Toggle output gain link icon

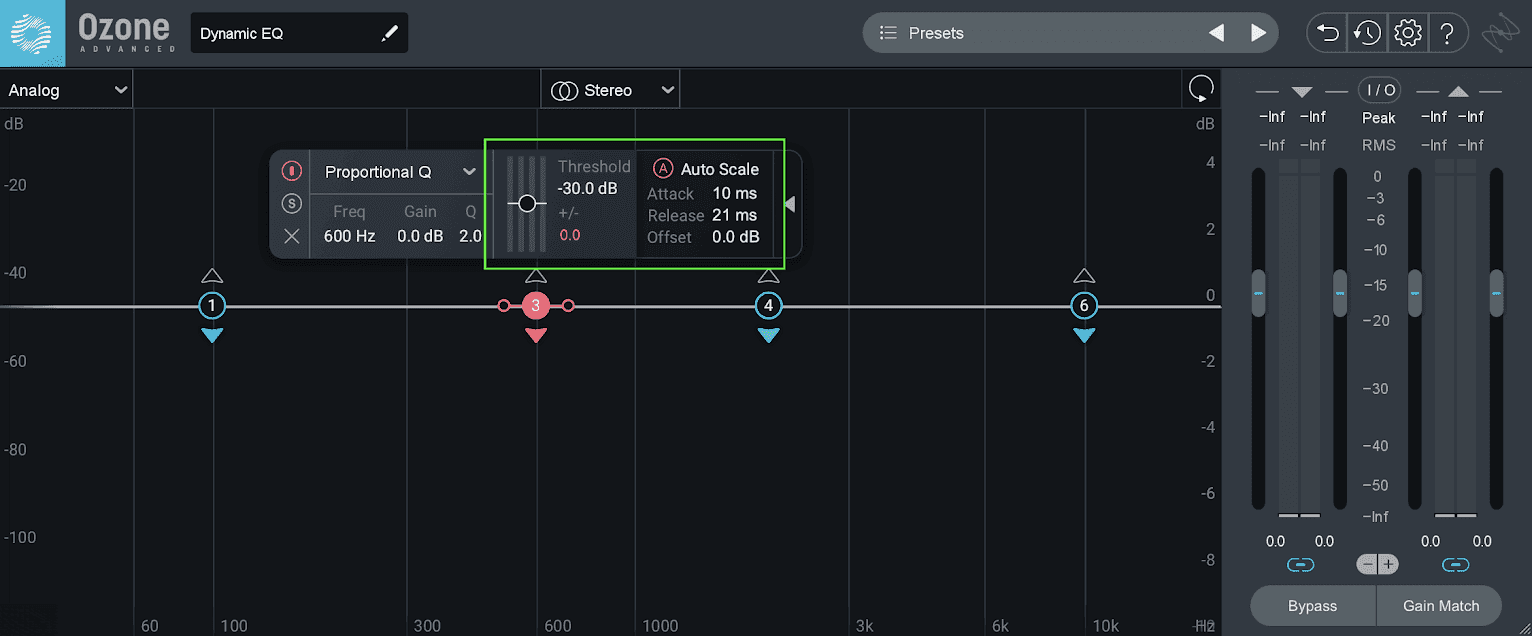1456,565
